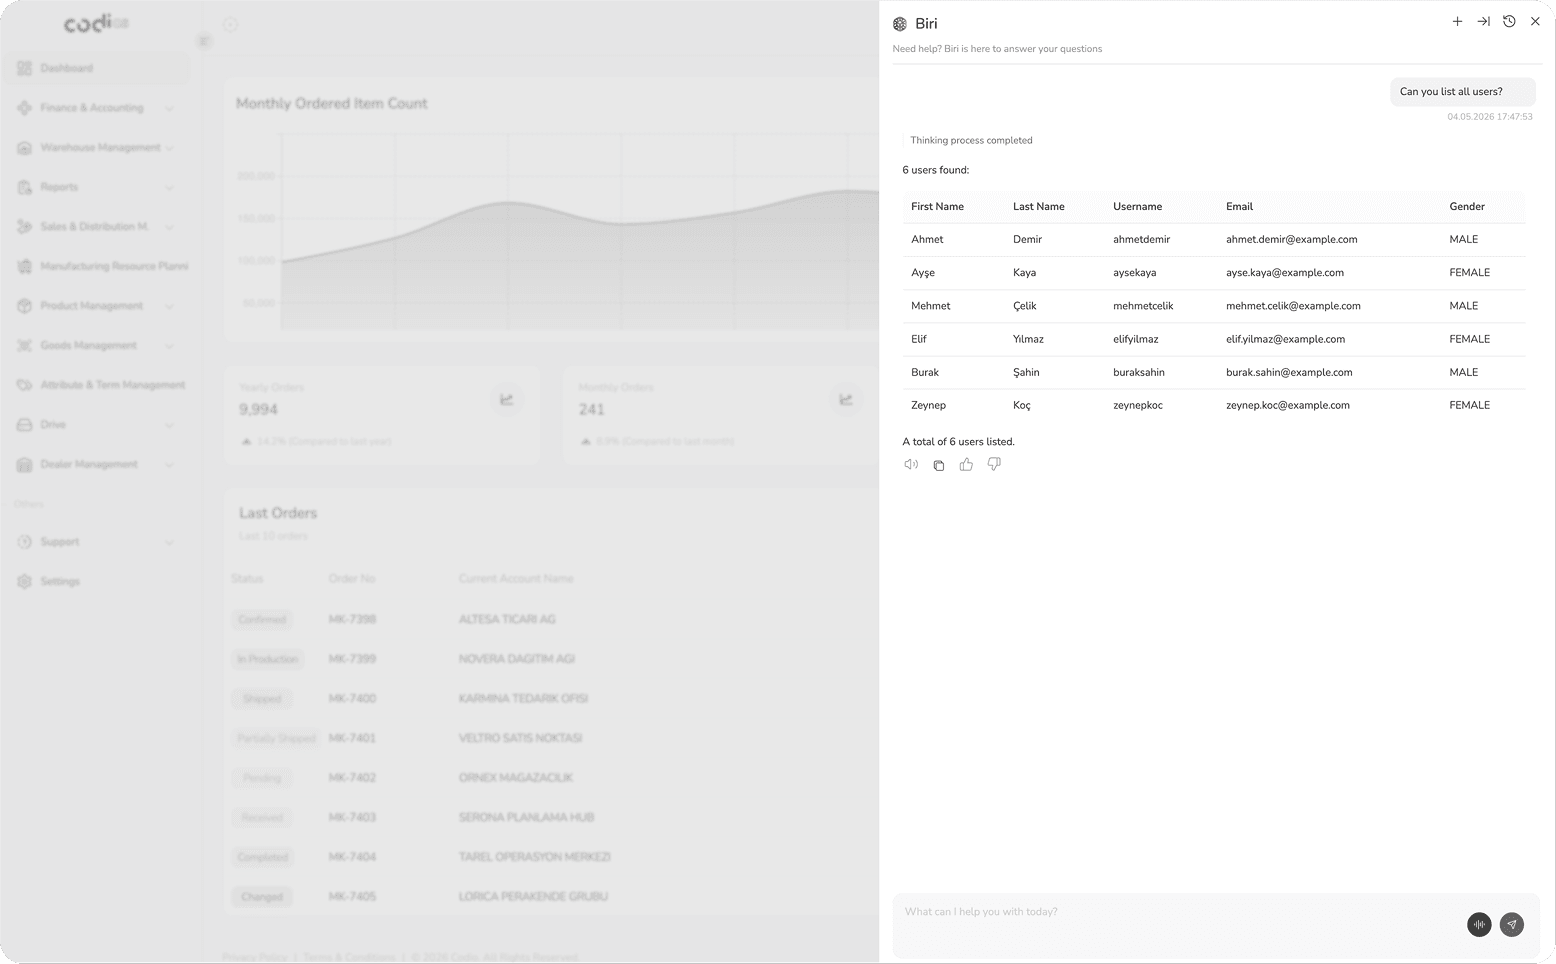Start a new chat with plus icon
Image resolution: width=1556 pixels, height=964 pixels.
pos(1457,21)
